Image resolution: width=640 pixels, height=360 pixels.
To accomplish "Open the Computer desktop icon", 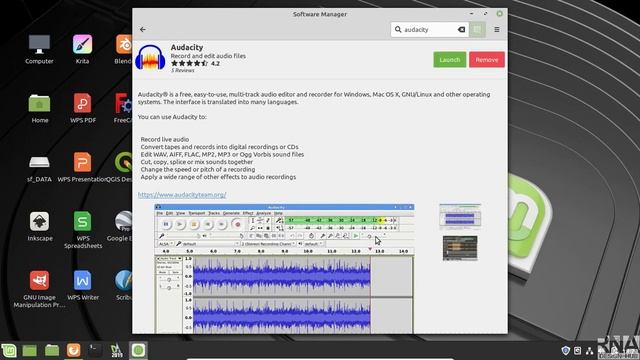I will coord(39,49).
